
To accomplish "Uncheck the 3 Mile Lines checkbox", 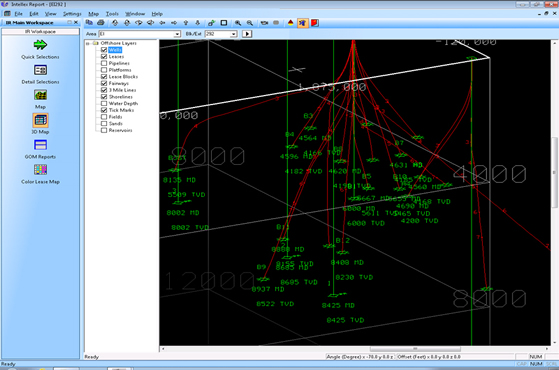I will 104,90.
